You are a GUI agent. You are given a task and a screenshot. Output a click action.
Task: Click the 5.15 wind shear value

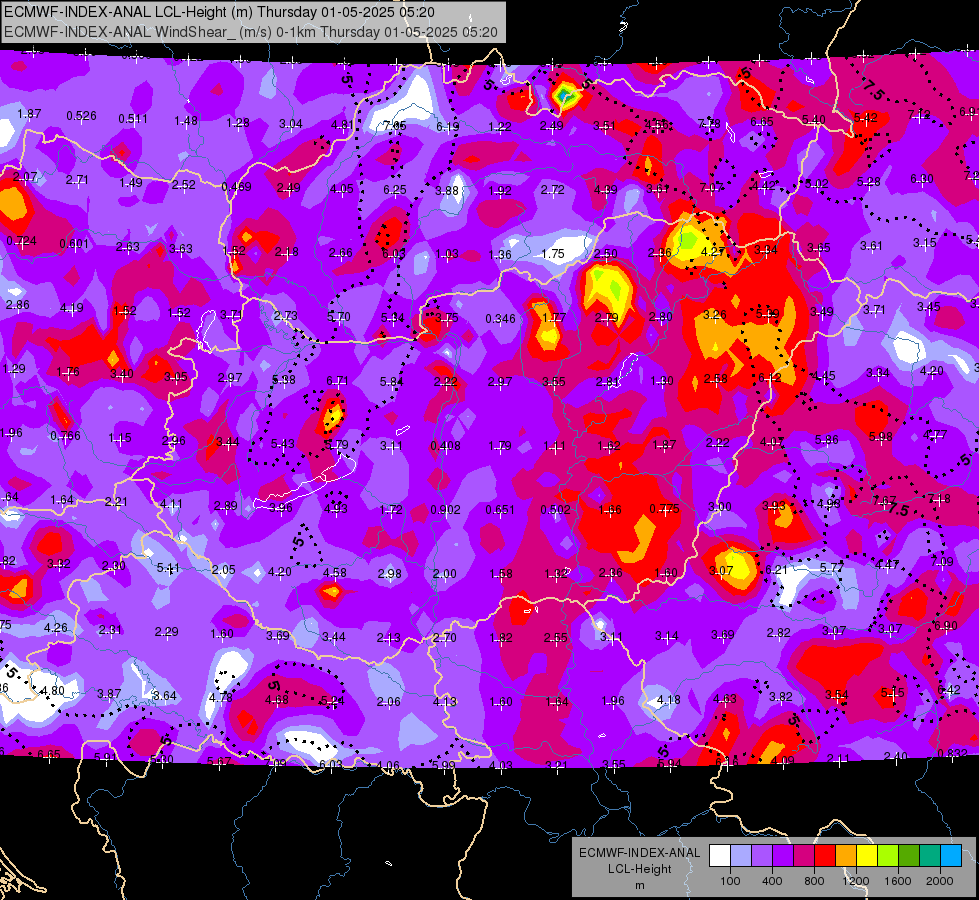892,692
